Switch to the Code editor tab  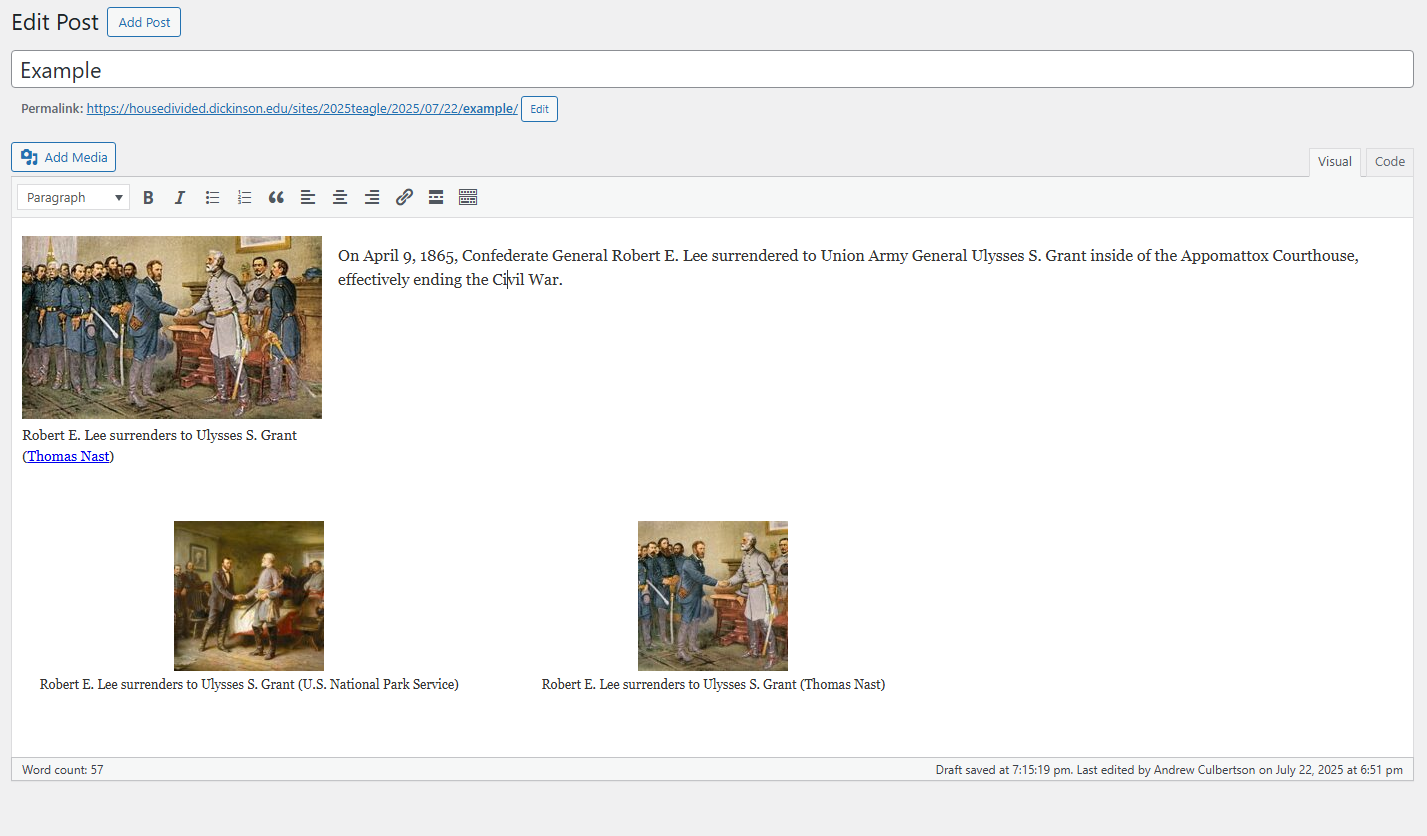[x=1390, y=162]
